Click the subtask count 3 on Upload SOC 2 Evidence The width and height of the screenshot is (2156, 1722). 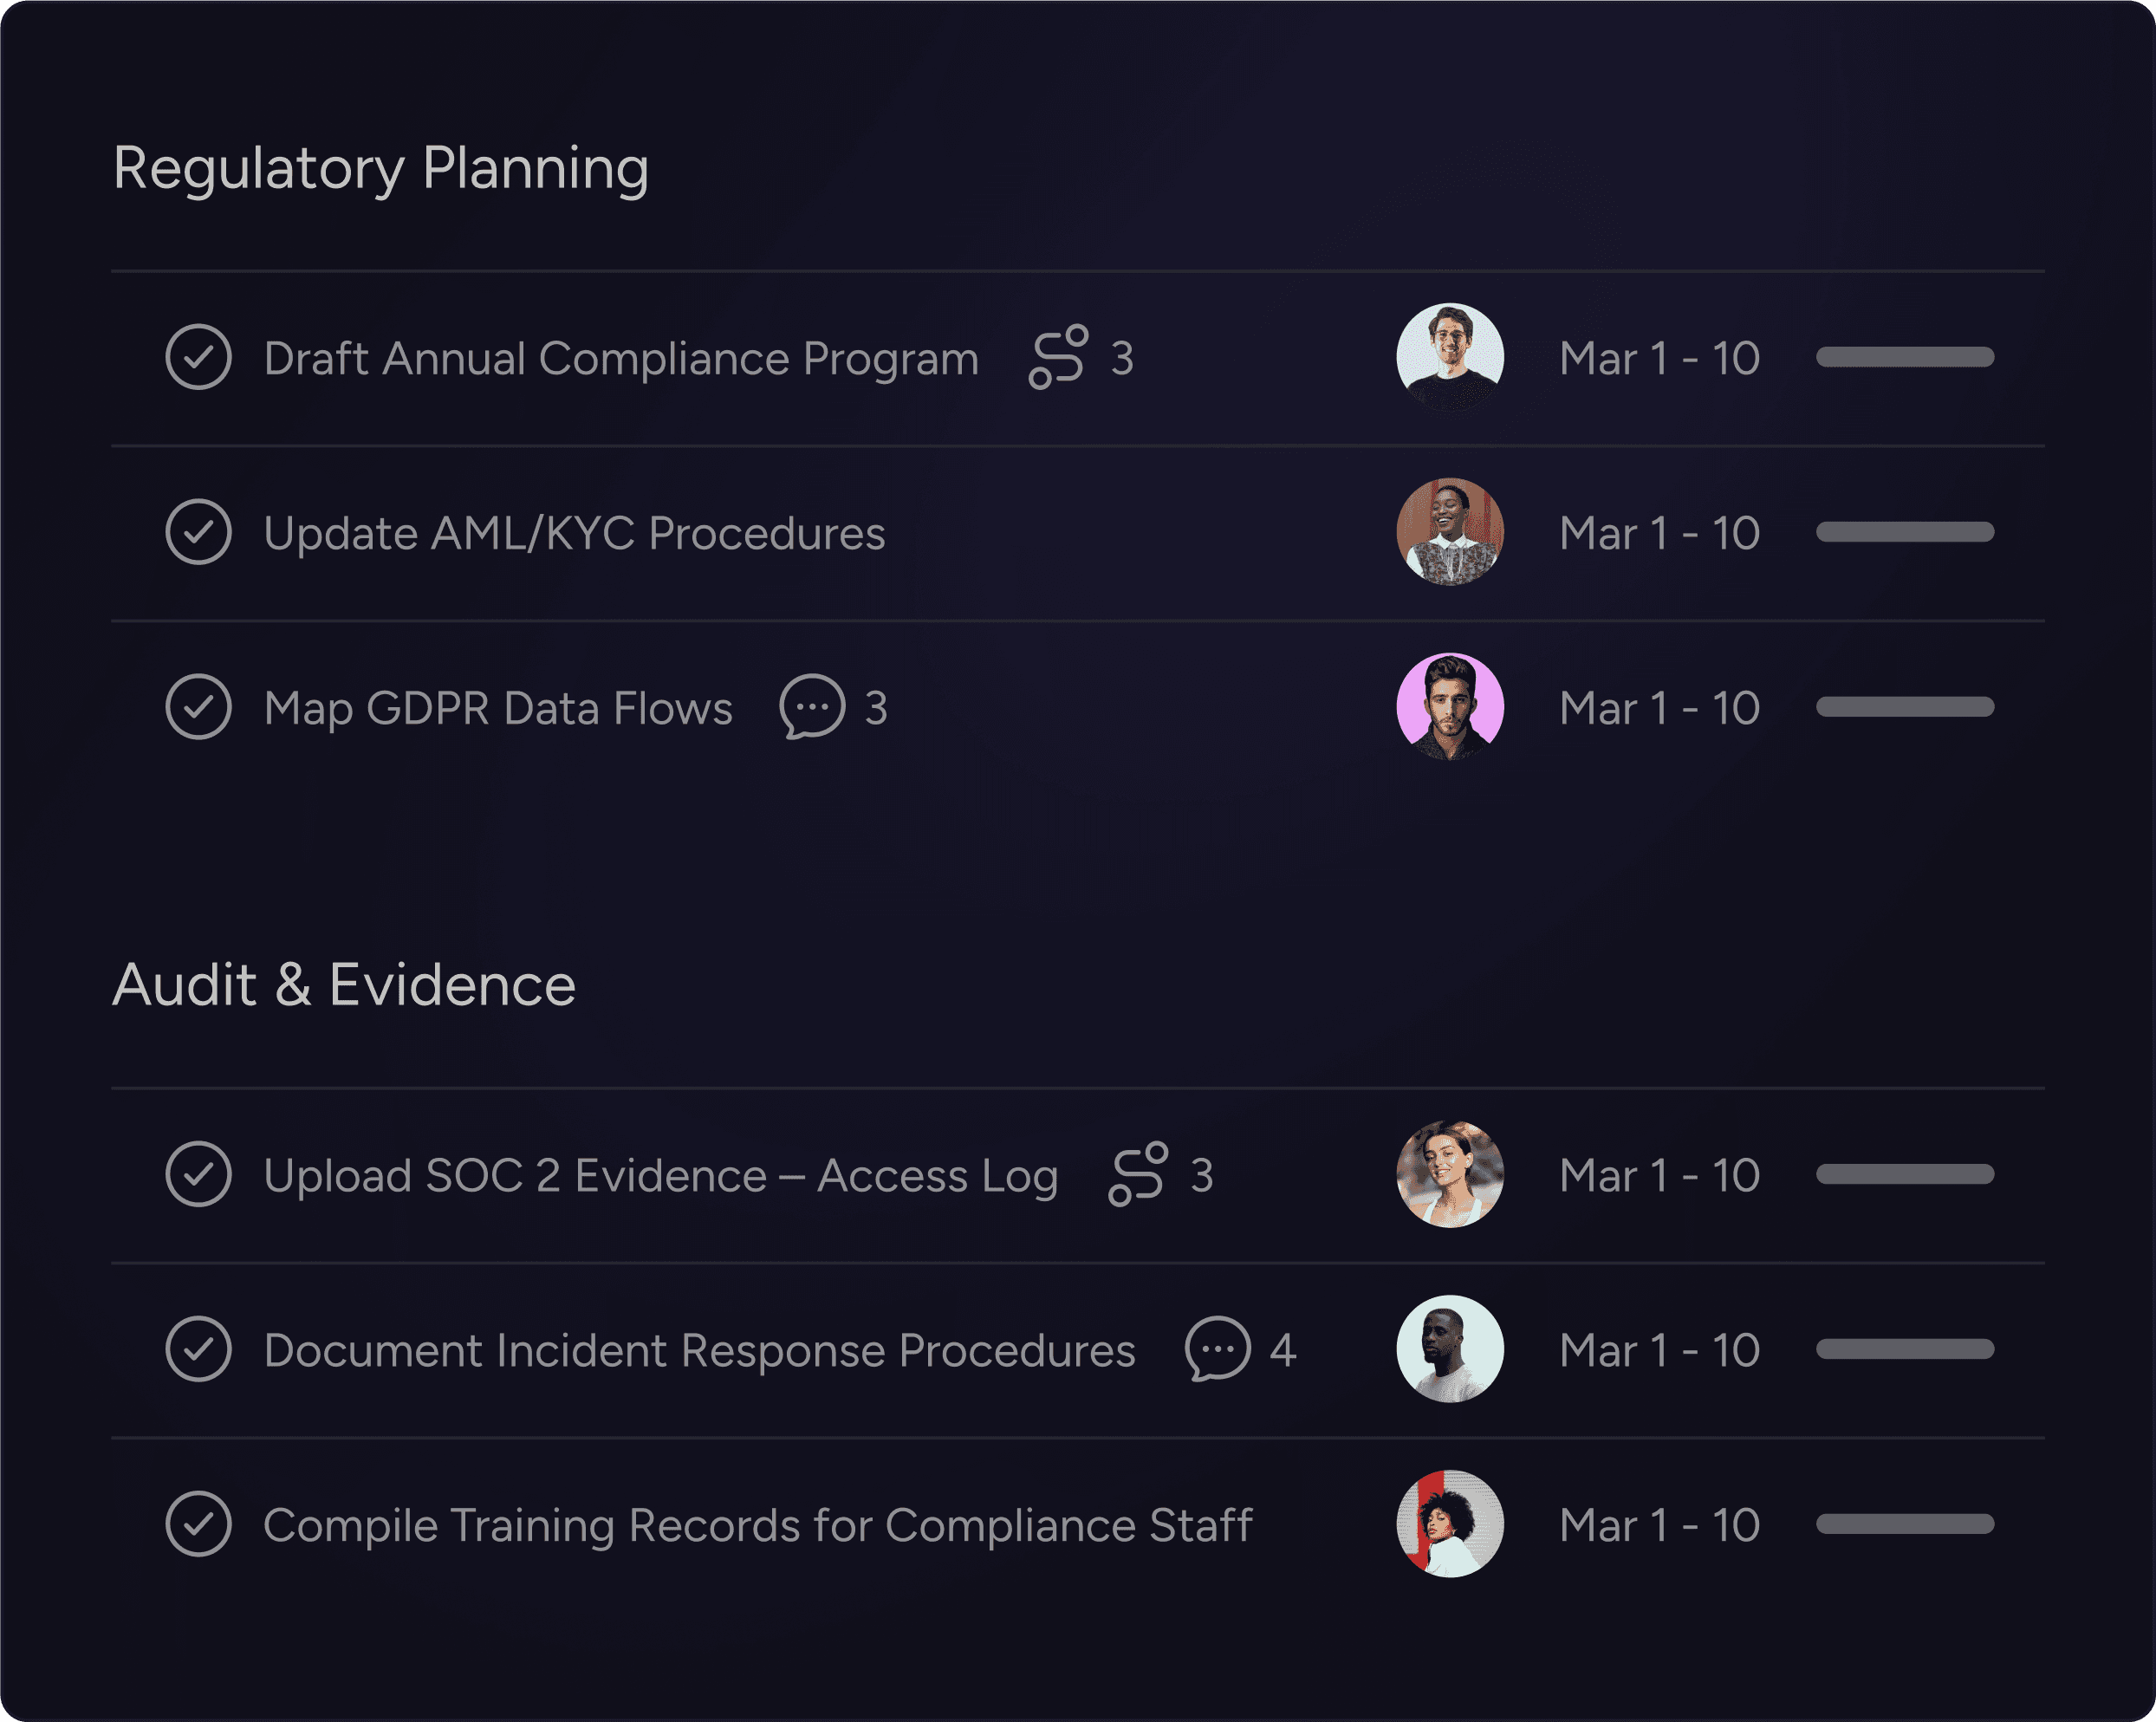pyautogui.click(x=1202, y=1175)
